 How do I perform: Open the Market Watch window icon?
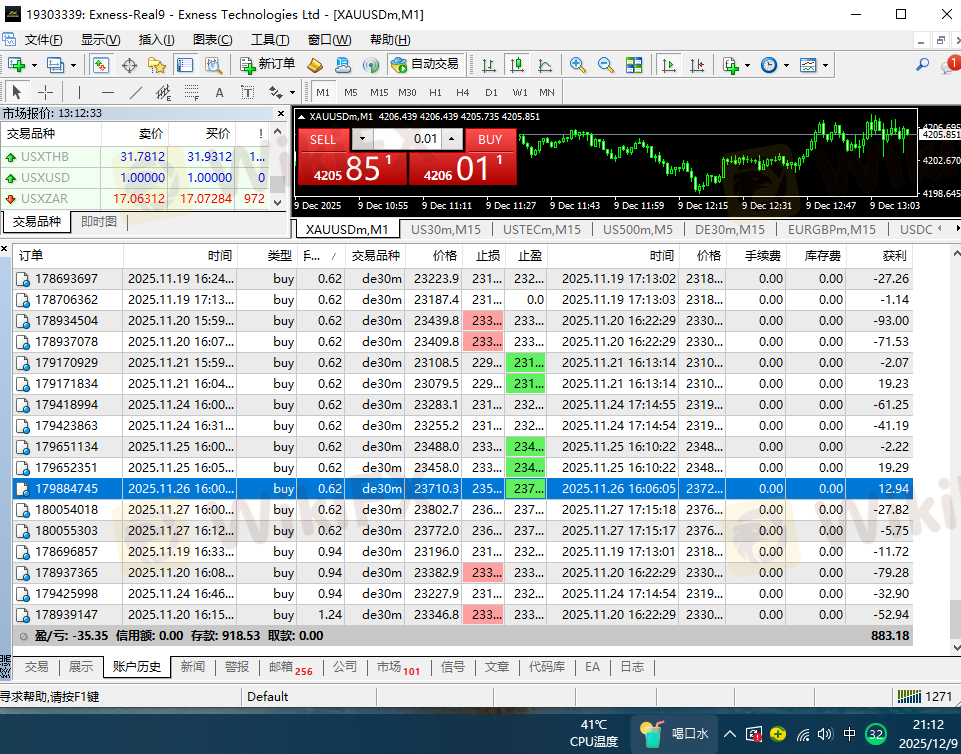[101, 65]
